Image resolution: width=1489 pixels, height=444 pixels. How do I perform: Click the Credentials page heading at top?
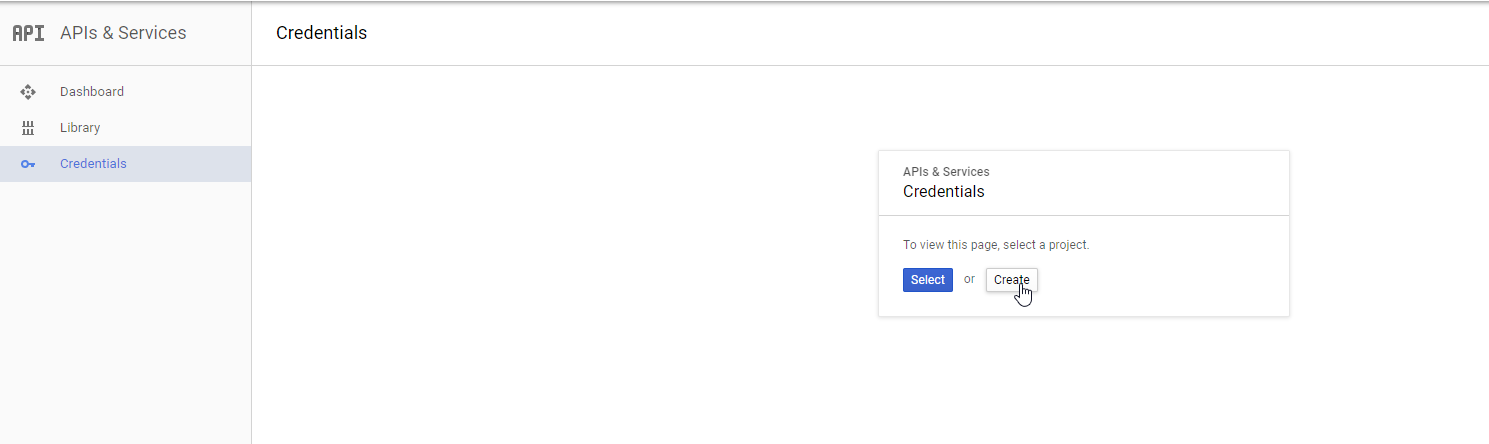pos(321,33)
